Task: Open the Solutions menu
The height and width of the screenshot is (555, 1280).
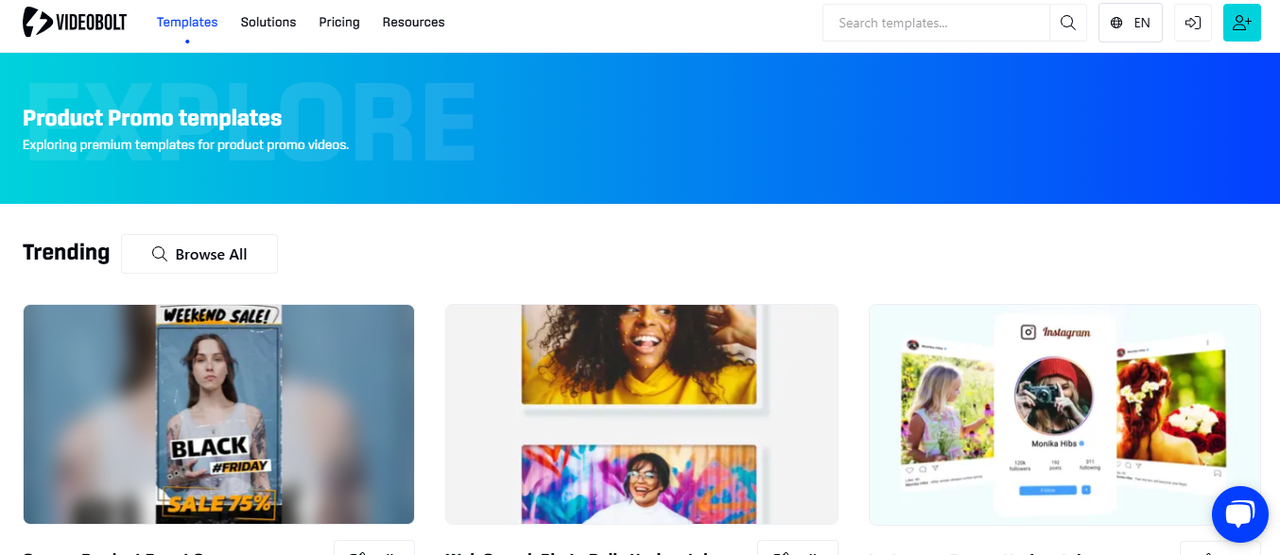Action: click(x=268, y=22)
